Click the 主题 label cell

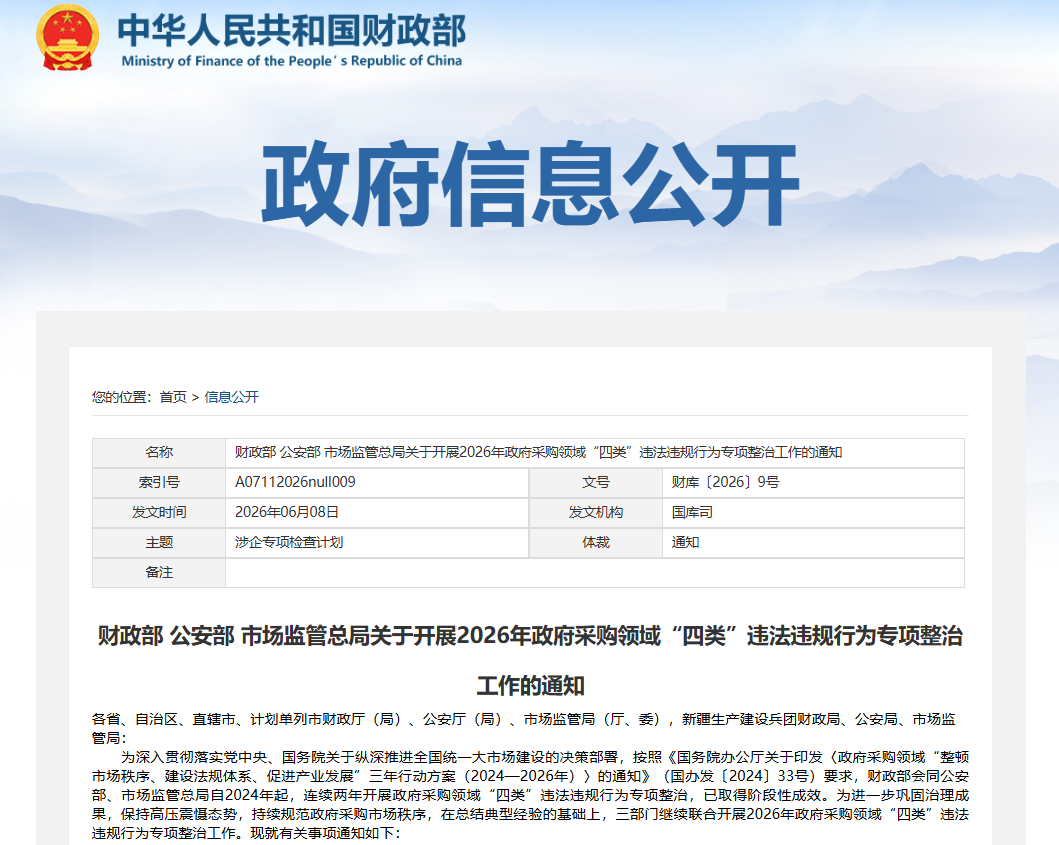159,542
